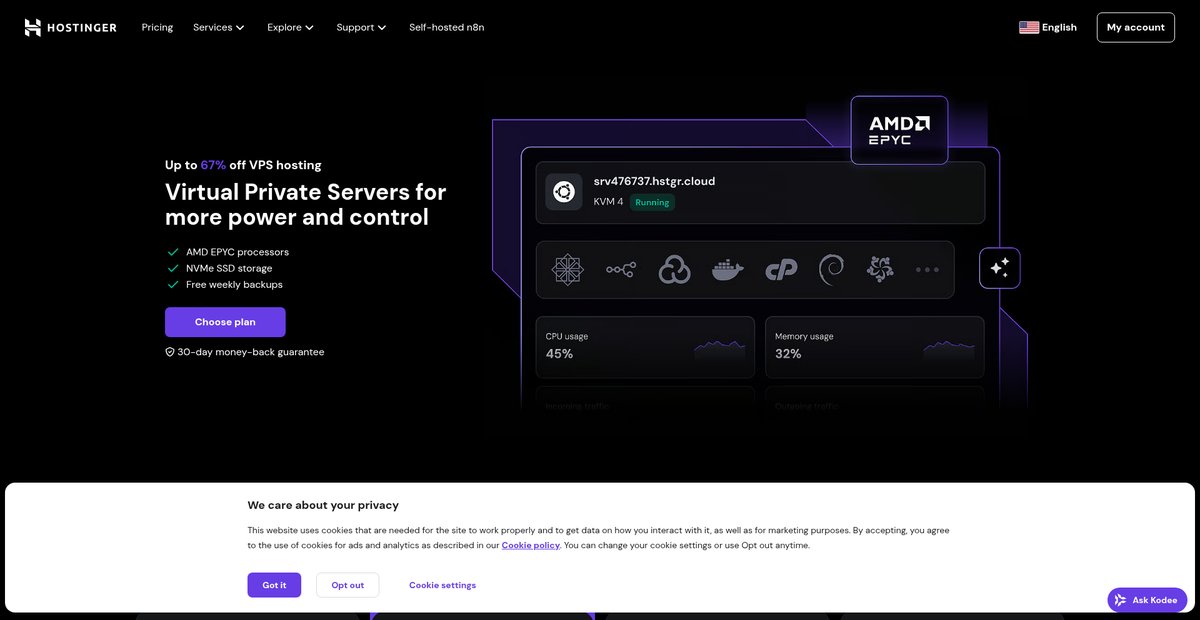Click the Hostinger logo
The width and height of the screenshot is (1200, 620).
pos(70,27)
